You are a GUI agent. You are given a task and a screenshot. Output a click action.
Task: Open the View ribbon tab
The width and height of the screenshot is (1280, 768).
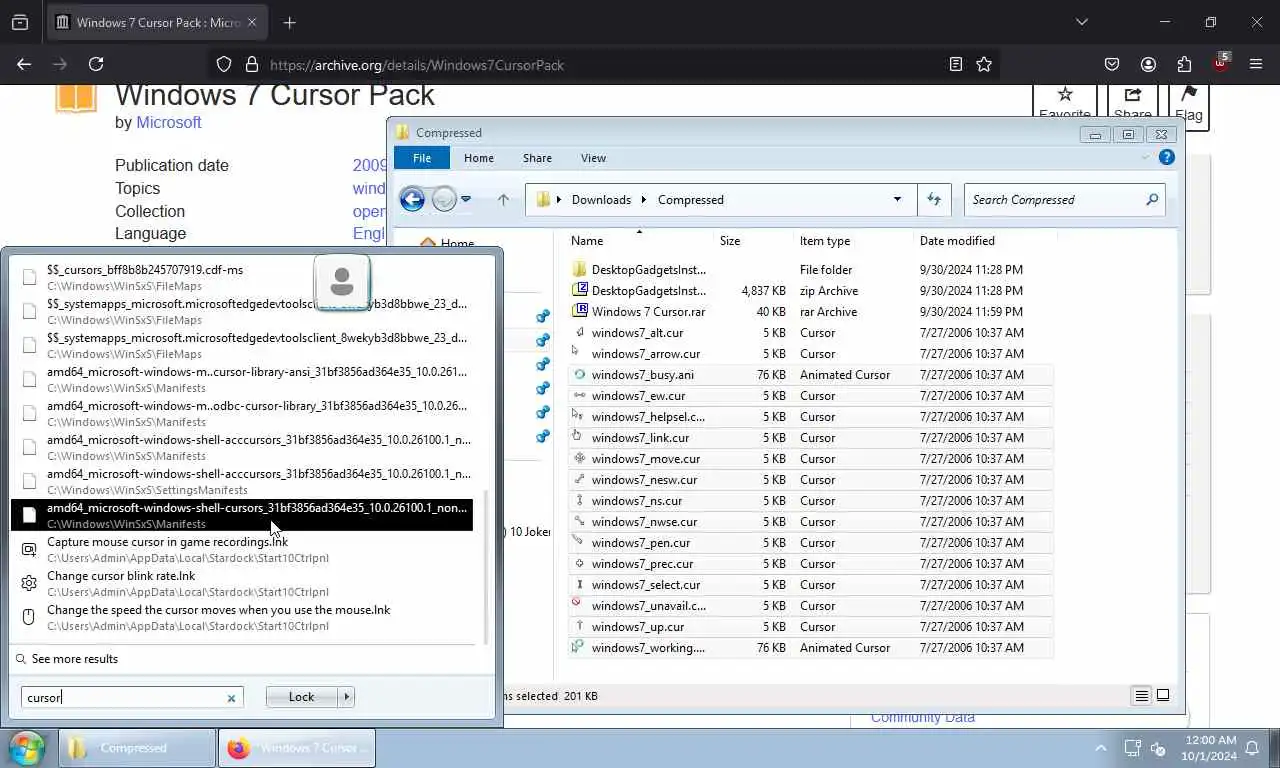[x=593, y=158]
